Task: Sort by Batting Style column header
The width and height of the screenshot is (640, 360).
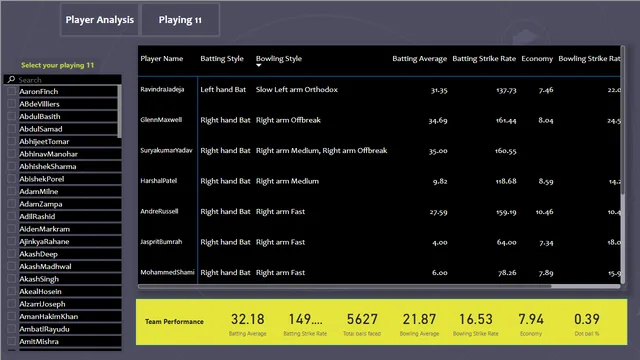Action: pos(222,58)
